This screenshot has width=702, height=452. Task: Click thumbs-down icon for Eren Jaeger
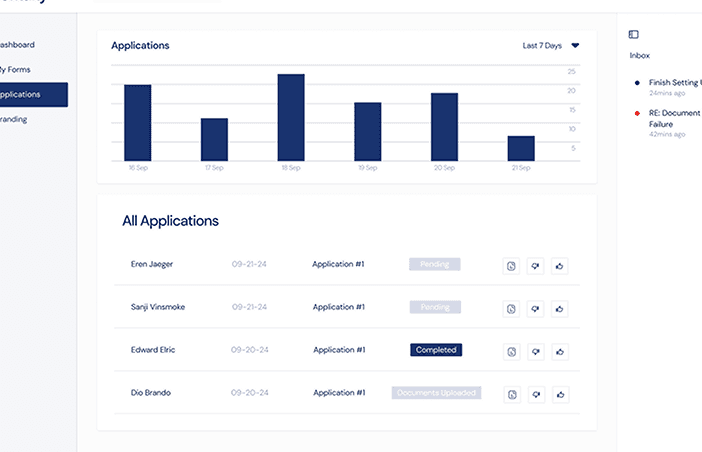[x=535, y=266]
